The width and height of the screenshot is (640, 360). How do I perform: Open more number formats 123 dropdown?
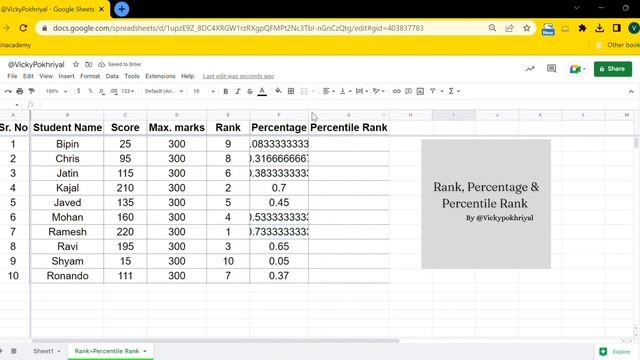128,91
